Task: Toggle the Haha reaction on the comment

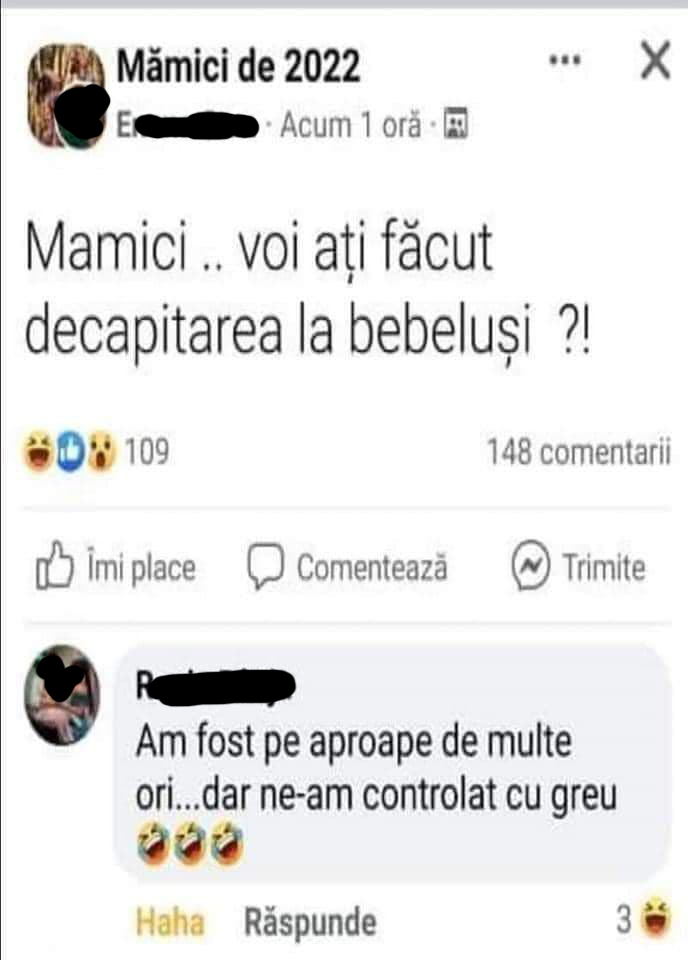Action: click(x=170, y=921)
